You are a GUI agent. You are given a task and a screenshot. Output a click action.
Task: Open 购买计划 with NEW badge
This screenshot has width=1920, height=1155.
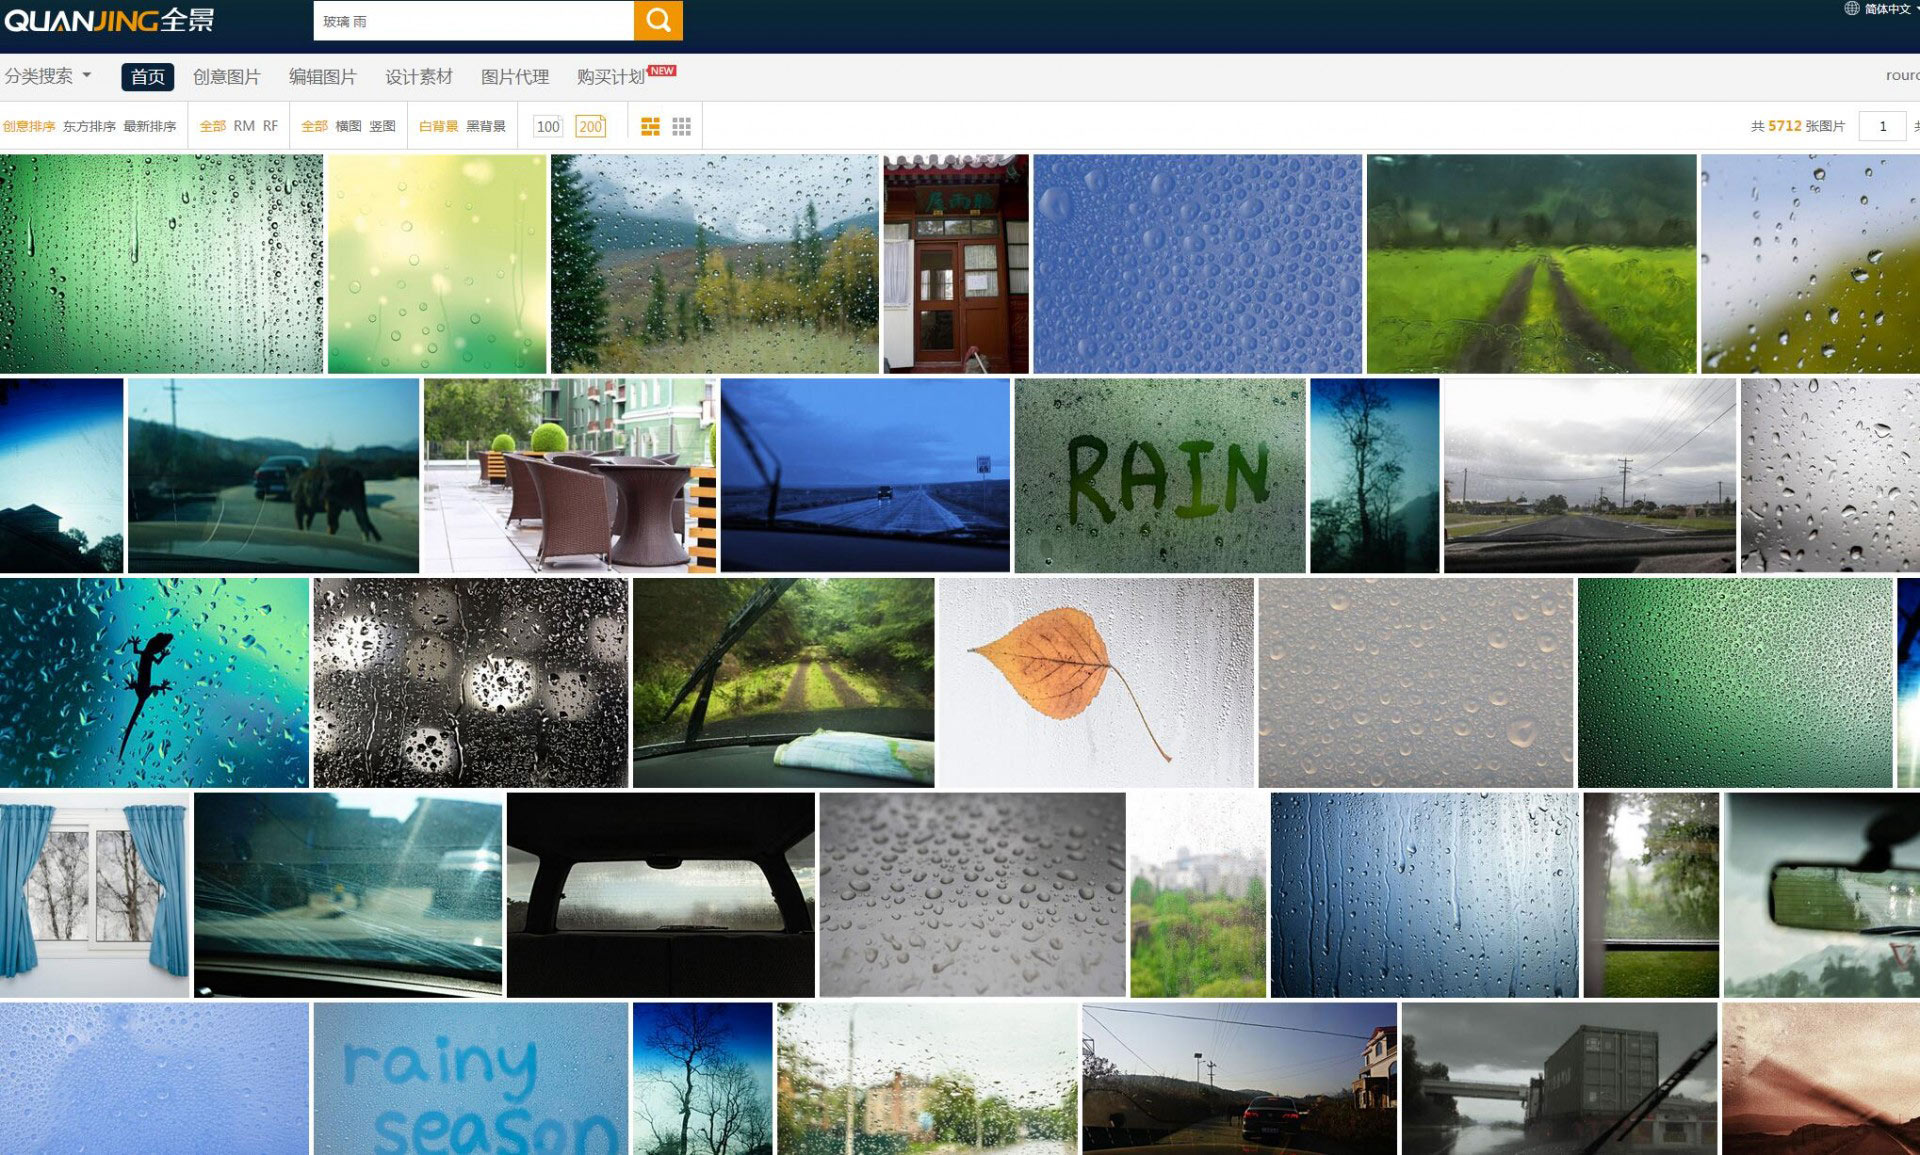pyautogui.click(x=611, y=77)
